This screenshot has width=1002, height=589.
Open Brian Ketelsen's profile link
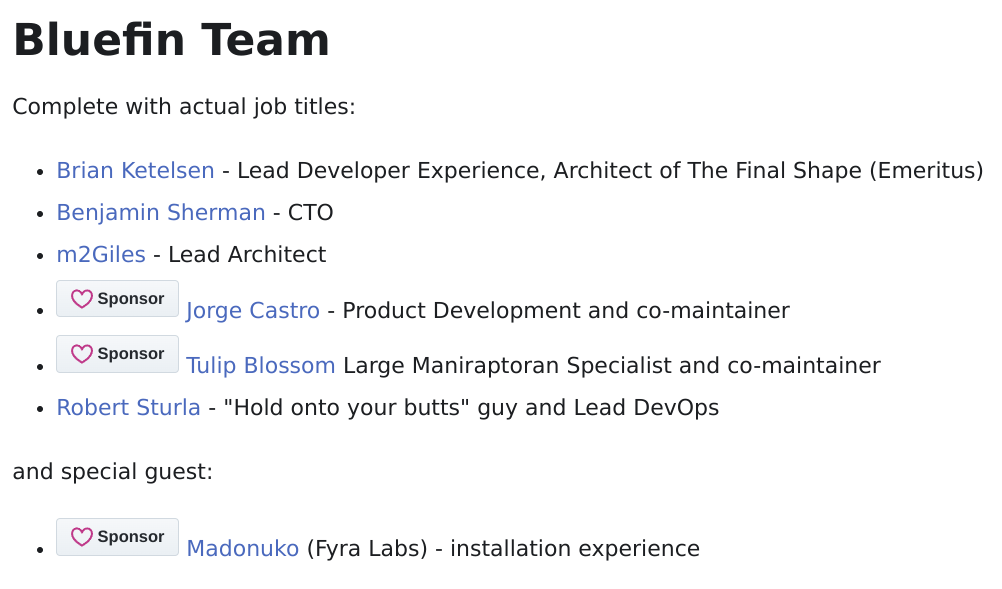pyautogui.click(x=135, y=171)
